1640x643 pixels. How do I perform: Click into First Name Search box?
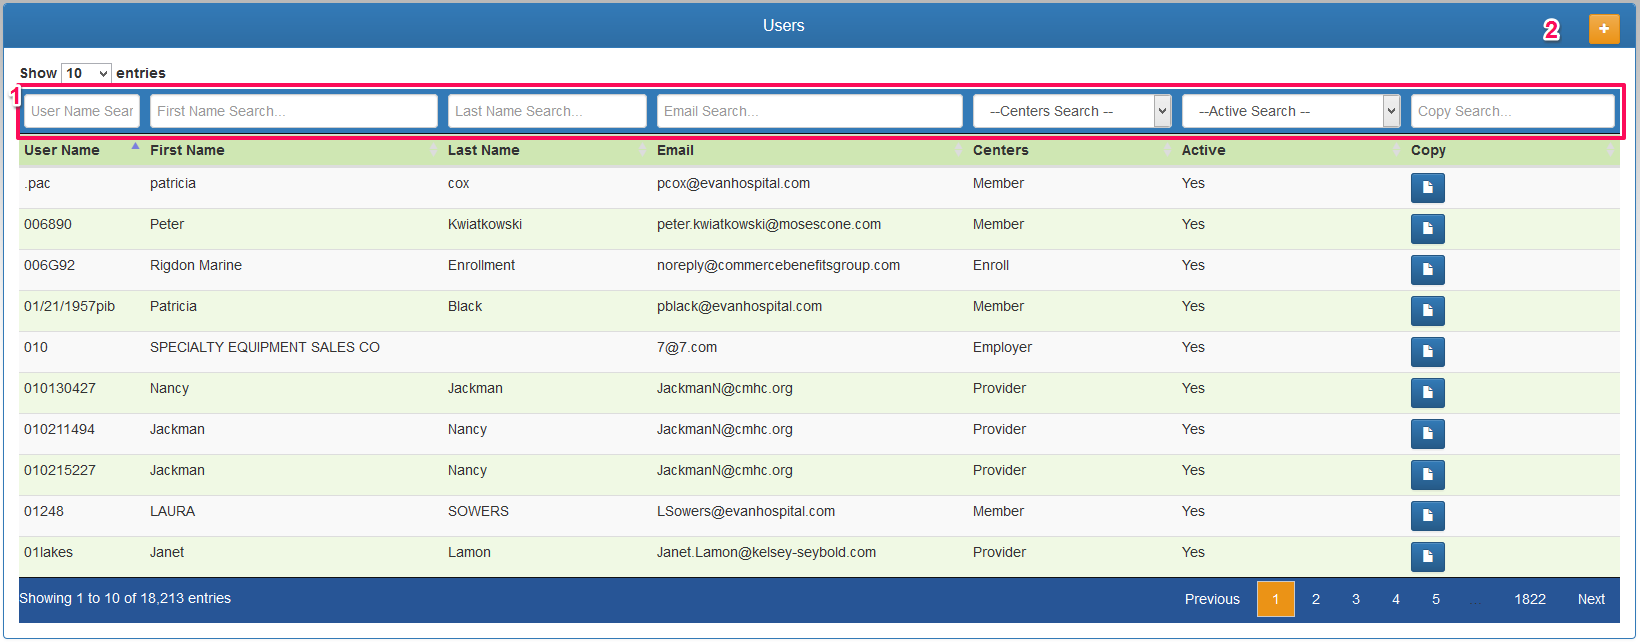[293, 111]
